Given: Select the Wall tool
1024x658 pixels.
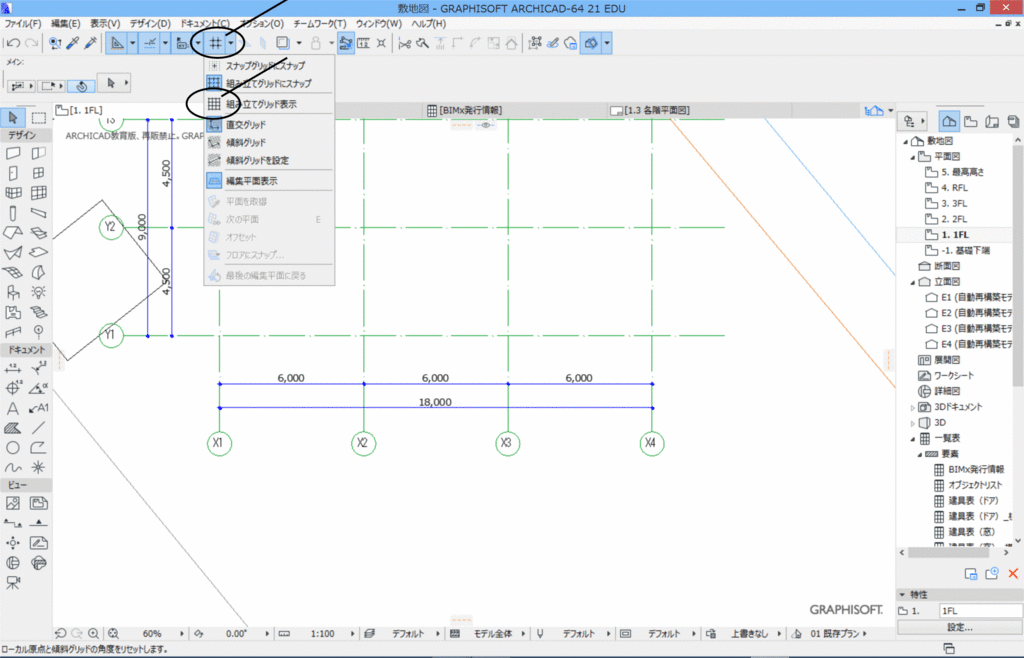Looking at the screenshot, I should click(x=13, y=153).
